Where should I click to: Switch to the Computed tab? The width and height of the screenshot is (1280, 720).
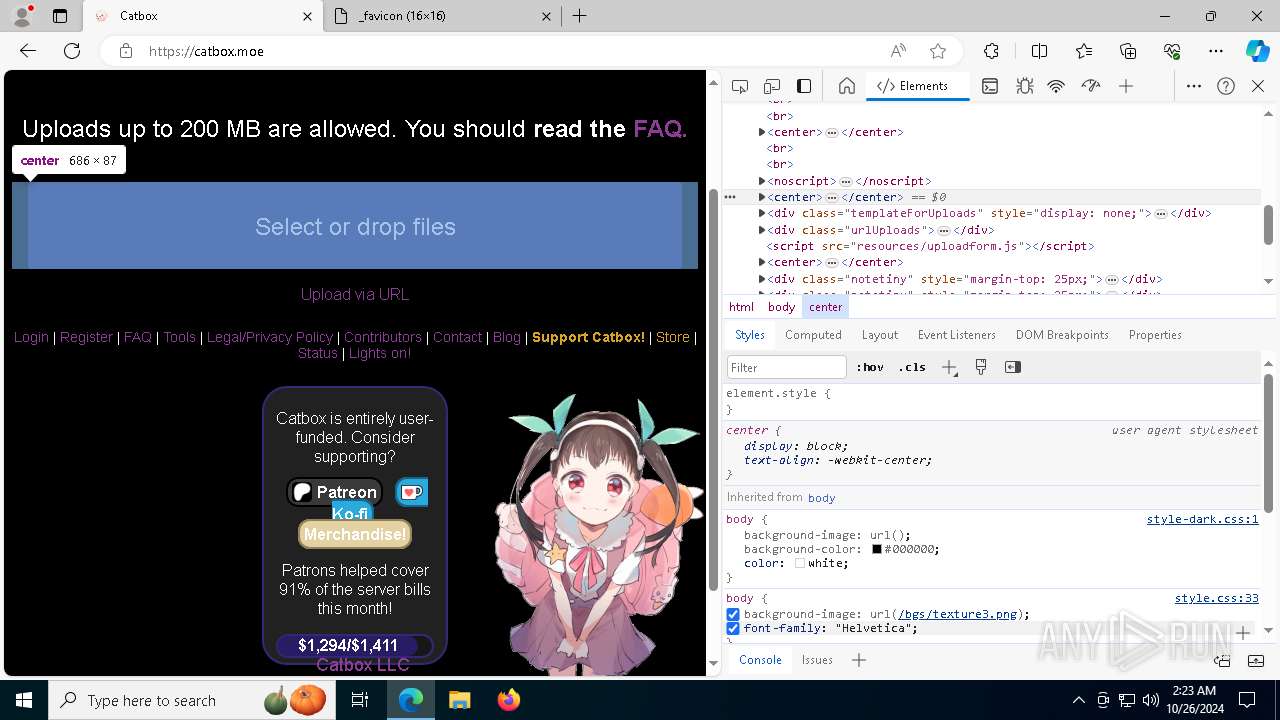[813, 335]
